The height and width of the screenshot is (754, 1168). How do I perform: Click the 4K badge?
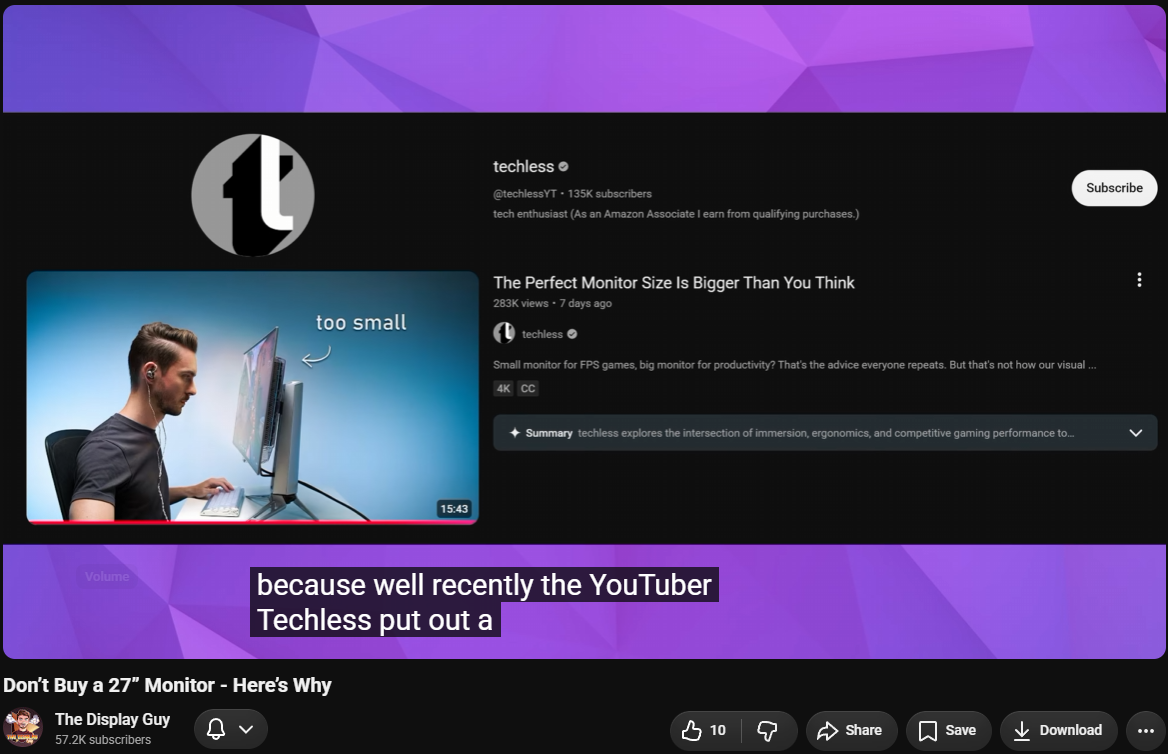[x=504, y=388]
